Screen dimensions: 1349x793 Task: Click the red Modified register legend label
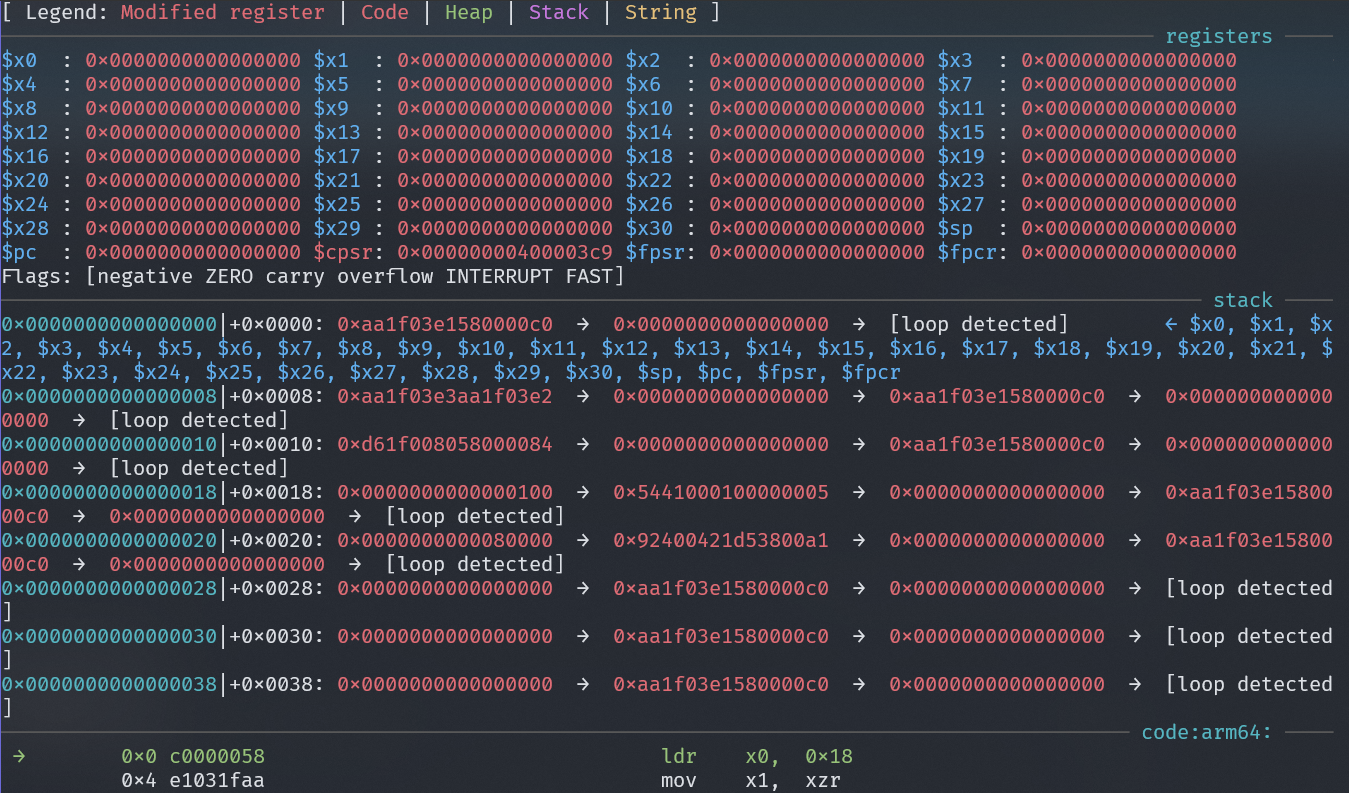222,12
